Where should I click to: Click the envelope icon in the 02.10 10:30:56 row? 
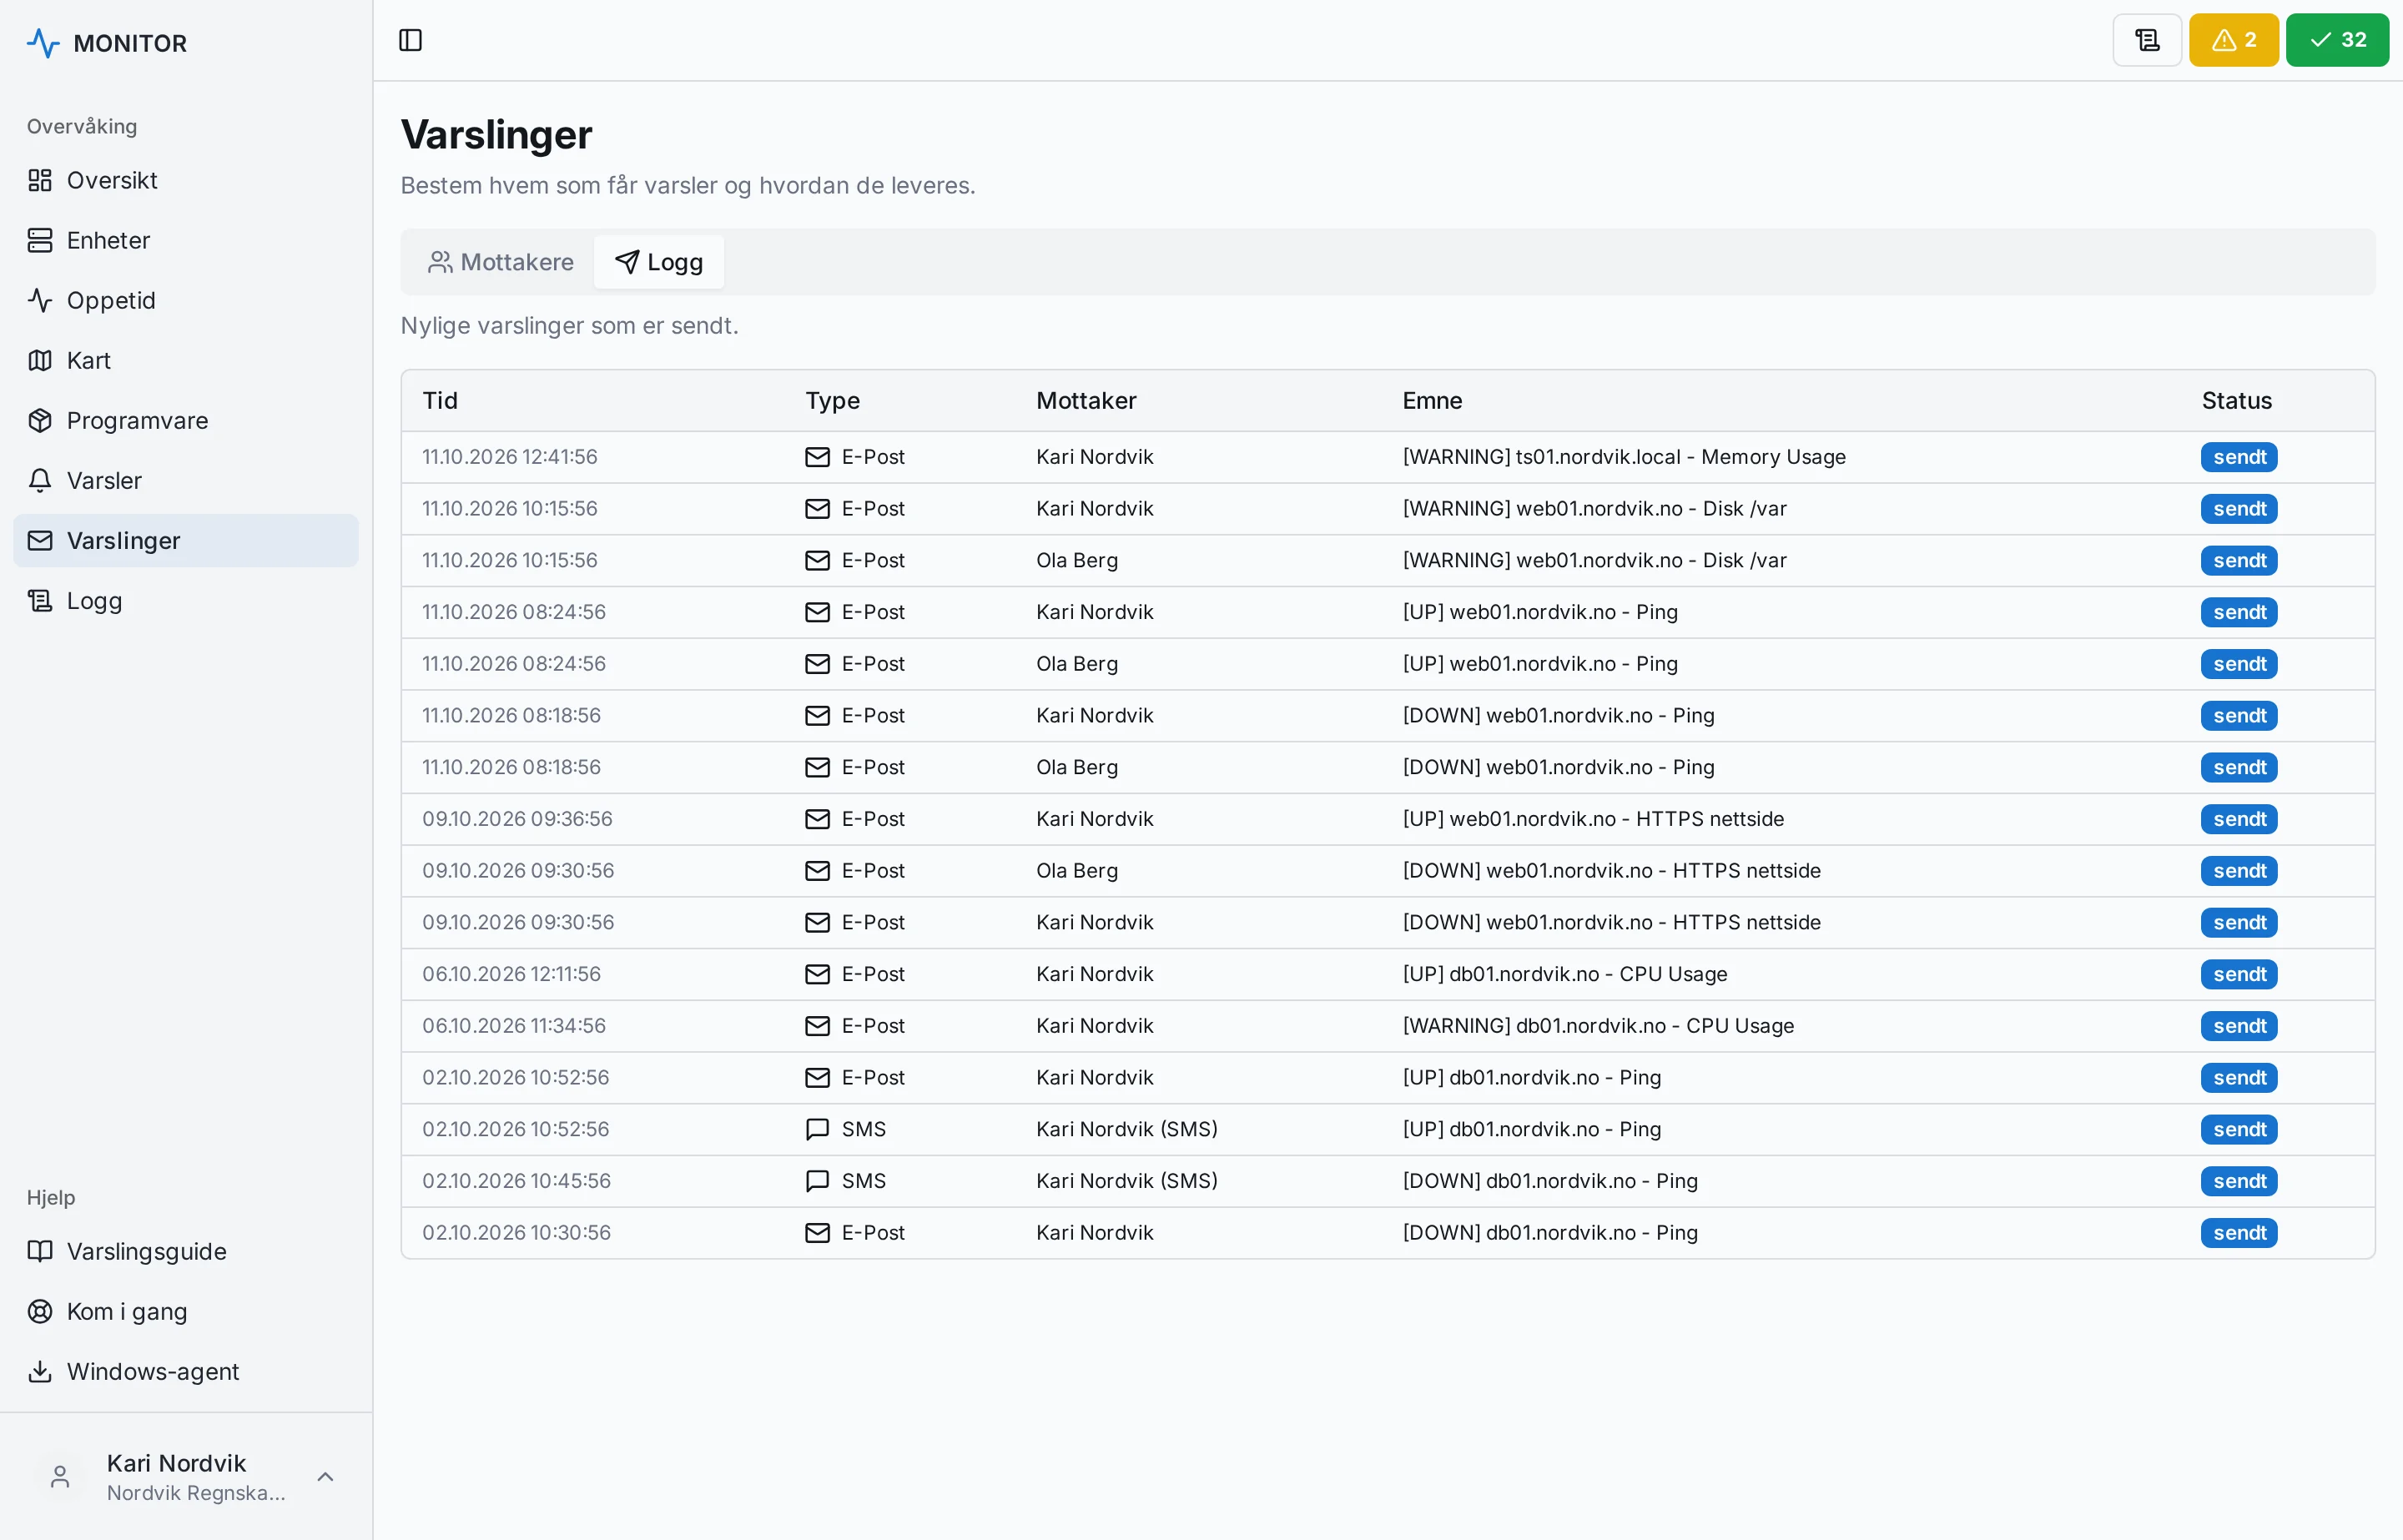pyautogui.click(x=817, y=1233)
